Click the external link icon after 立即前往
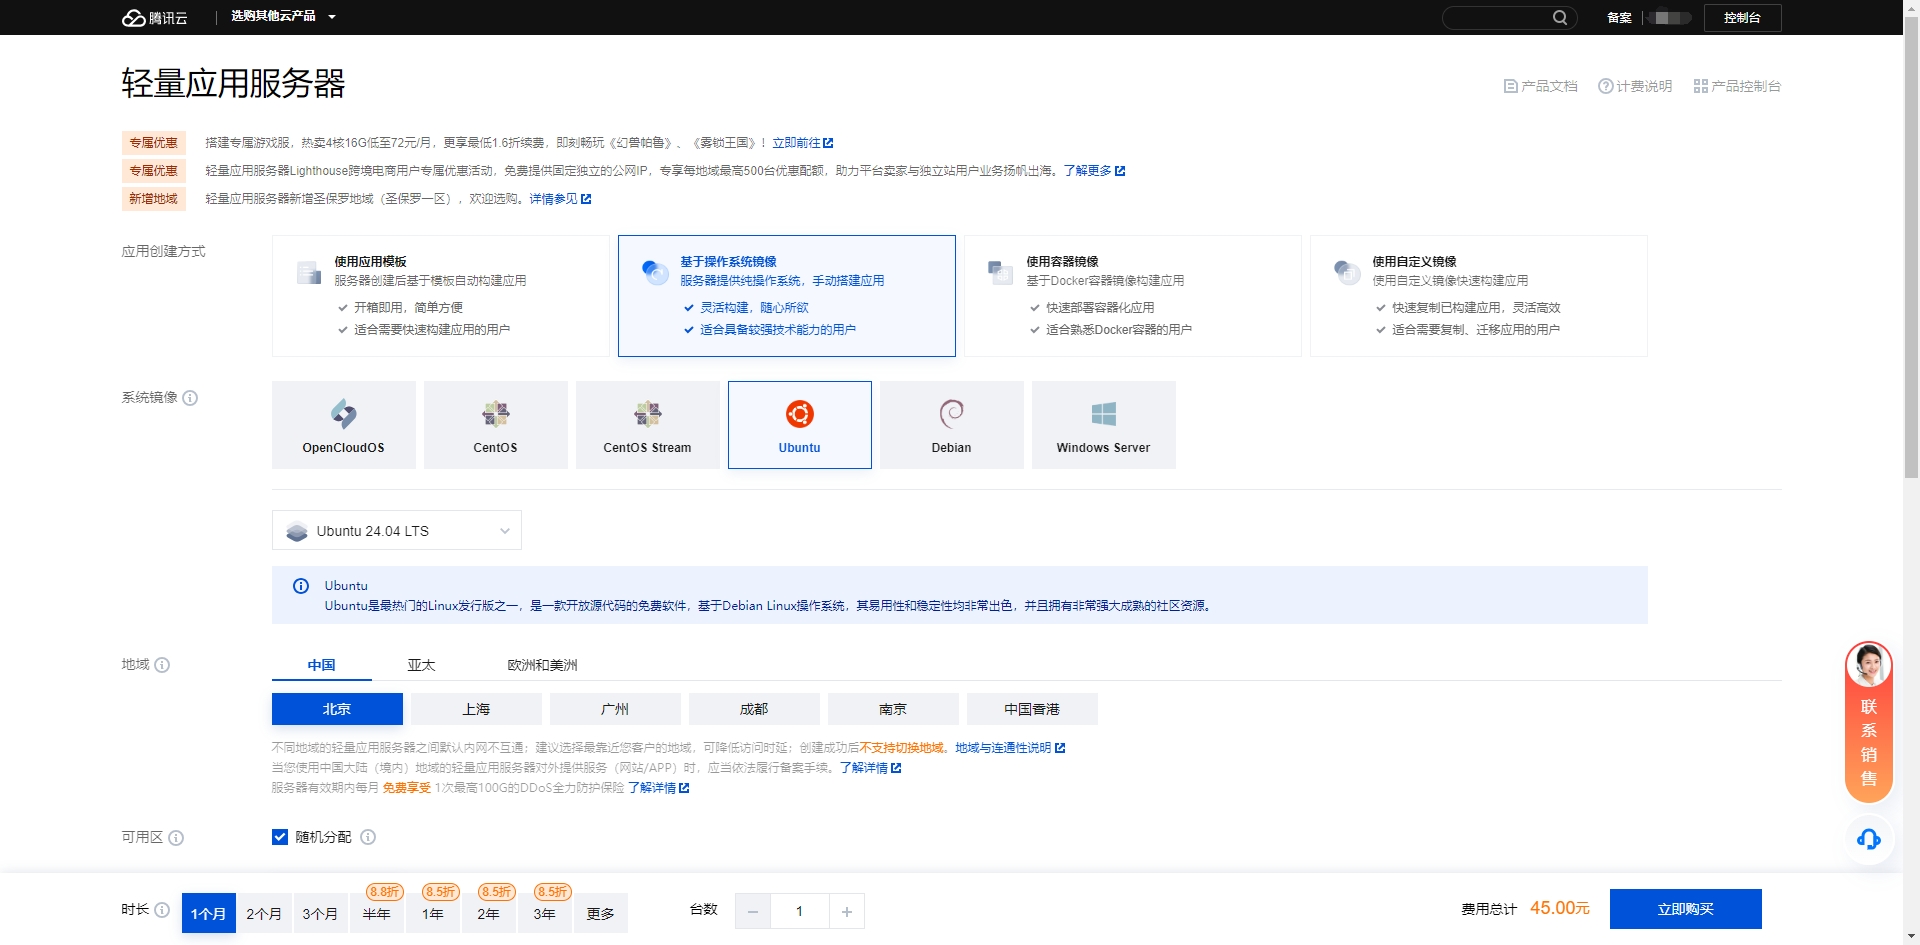Viewport: 1920px width, 945px height. point(828,143)
